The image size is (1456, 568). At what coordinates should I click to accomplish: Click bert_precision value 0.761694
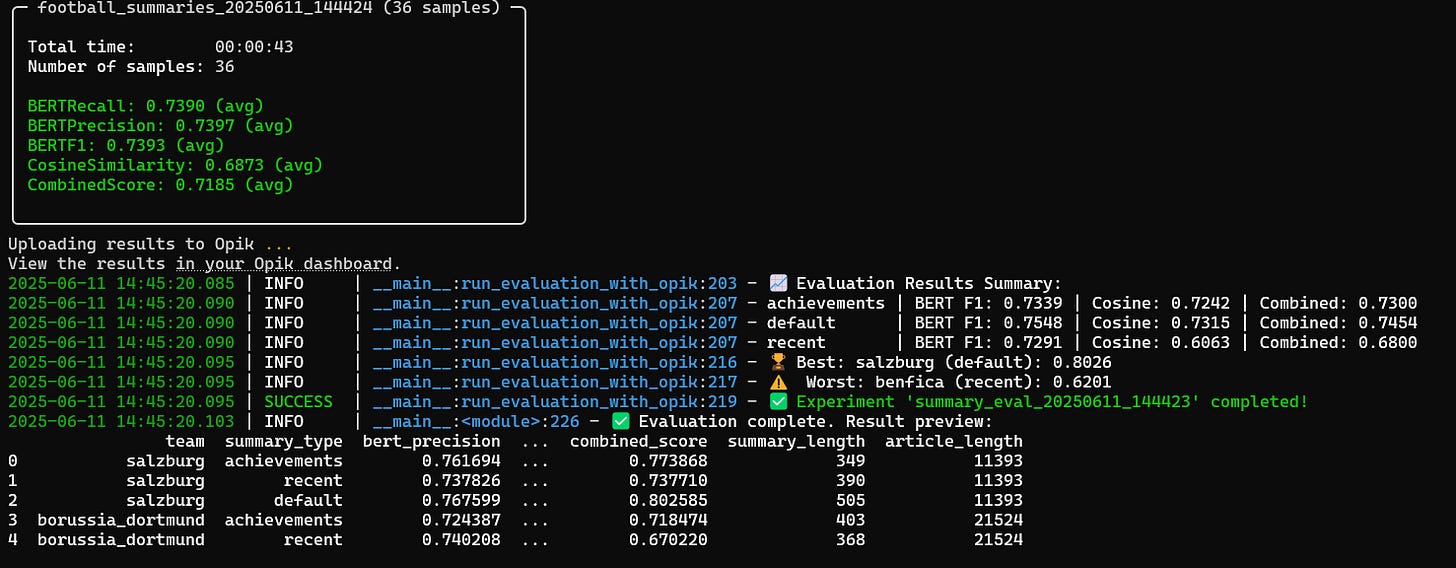coord(461,460)
